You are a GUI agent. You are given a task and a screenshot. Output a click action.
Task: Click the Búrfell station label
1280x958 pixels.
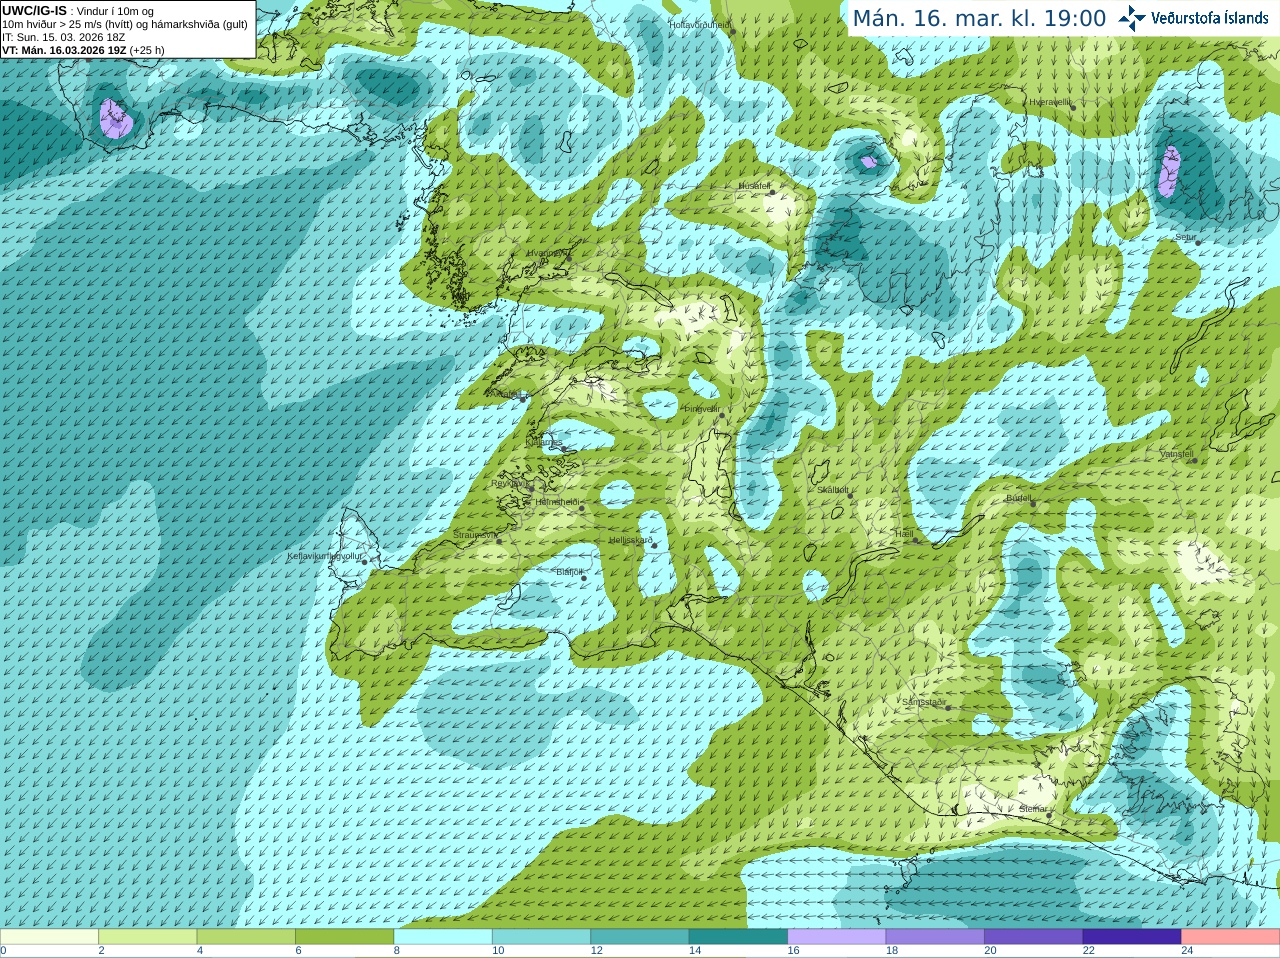pyautogui.click(x=1019, y=498)
